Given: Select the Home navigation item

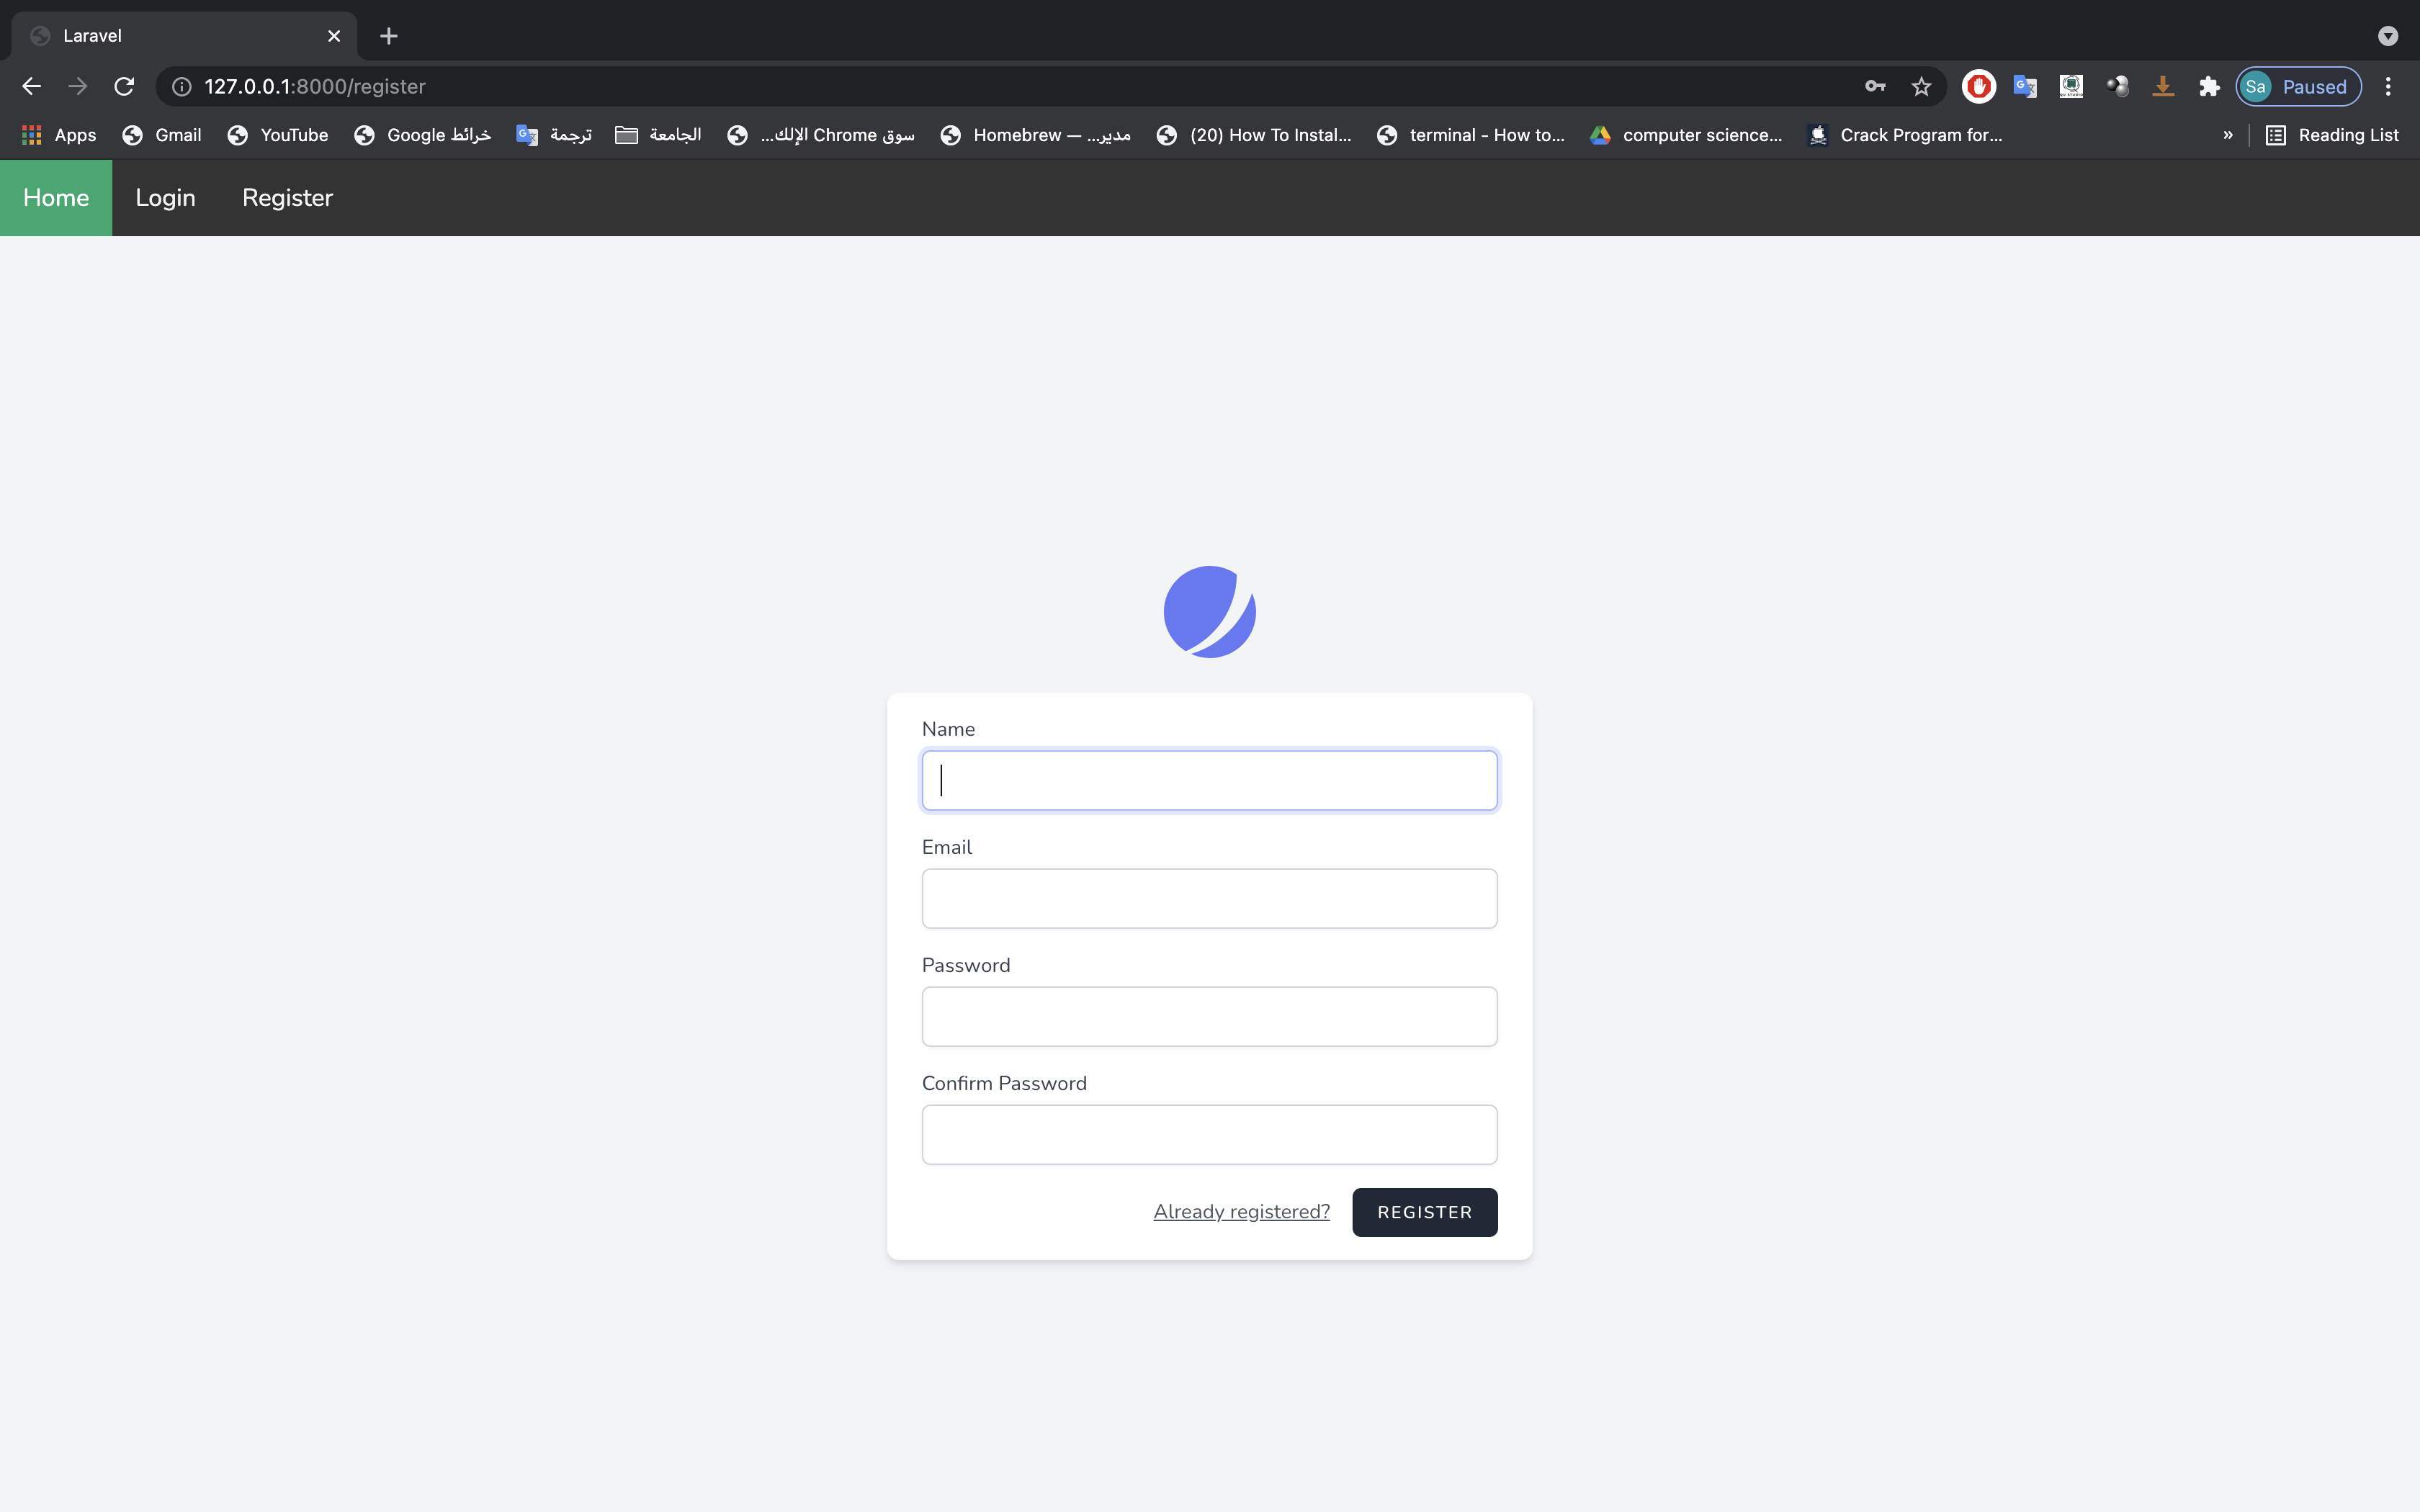Looking at the screenshot, I should coord(56,198).
